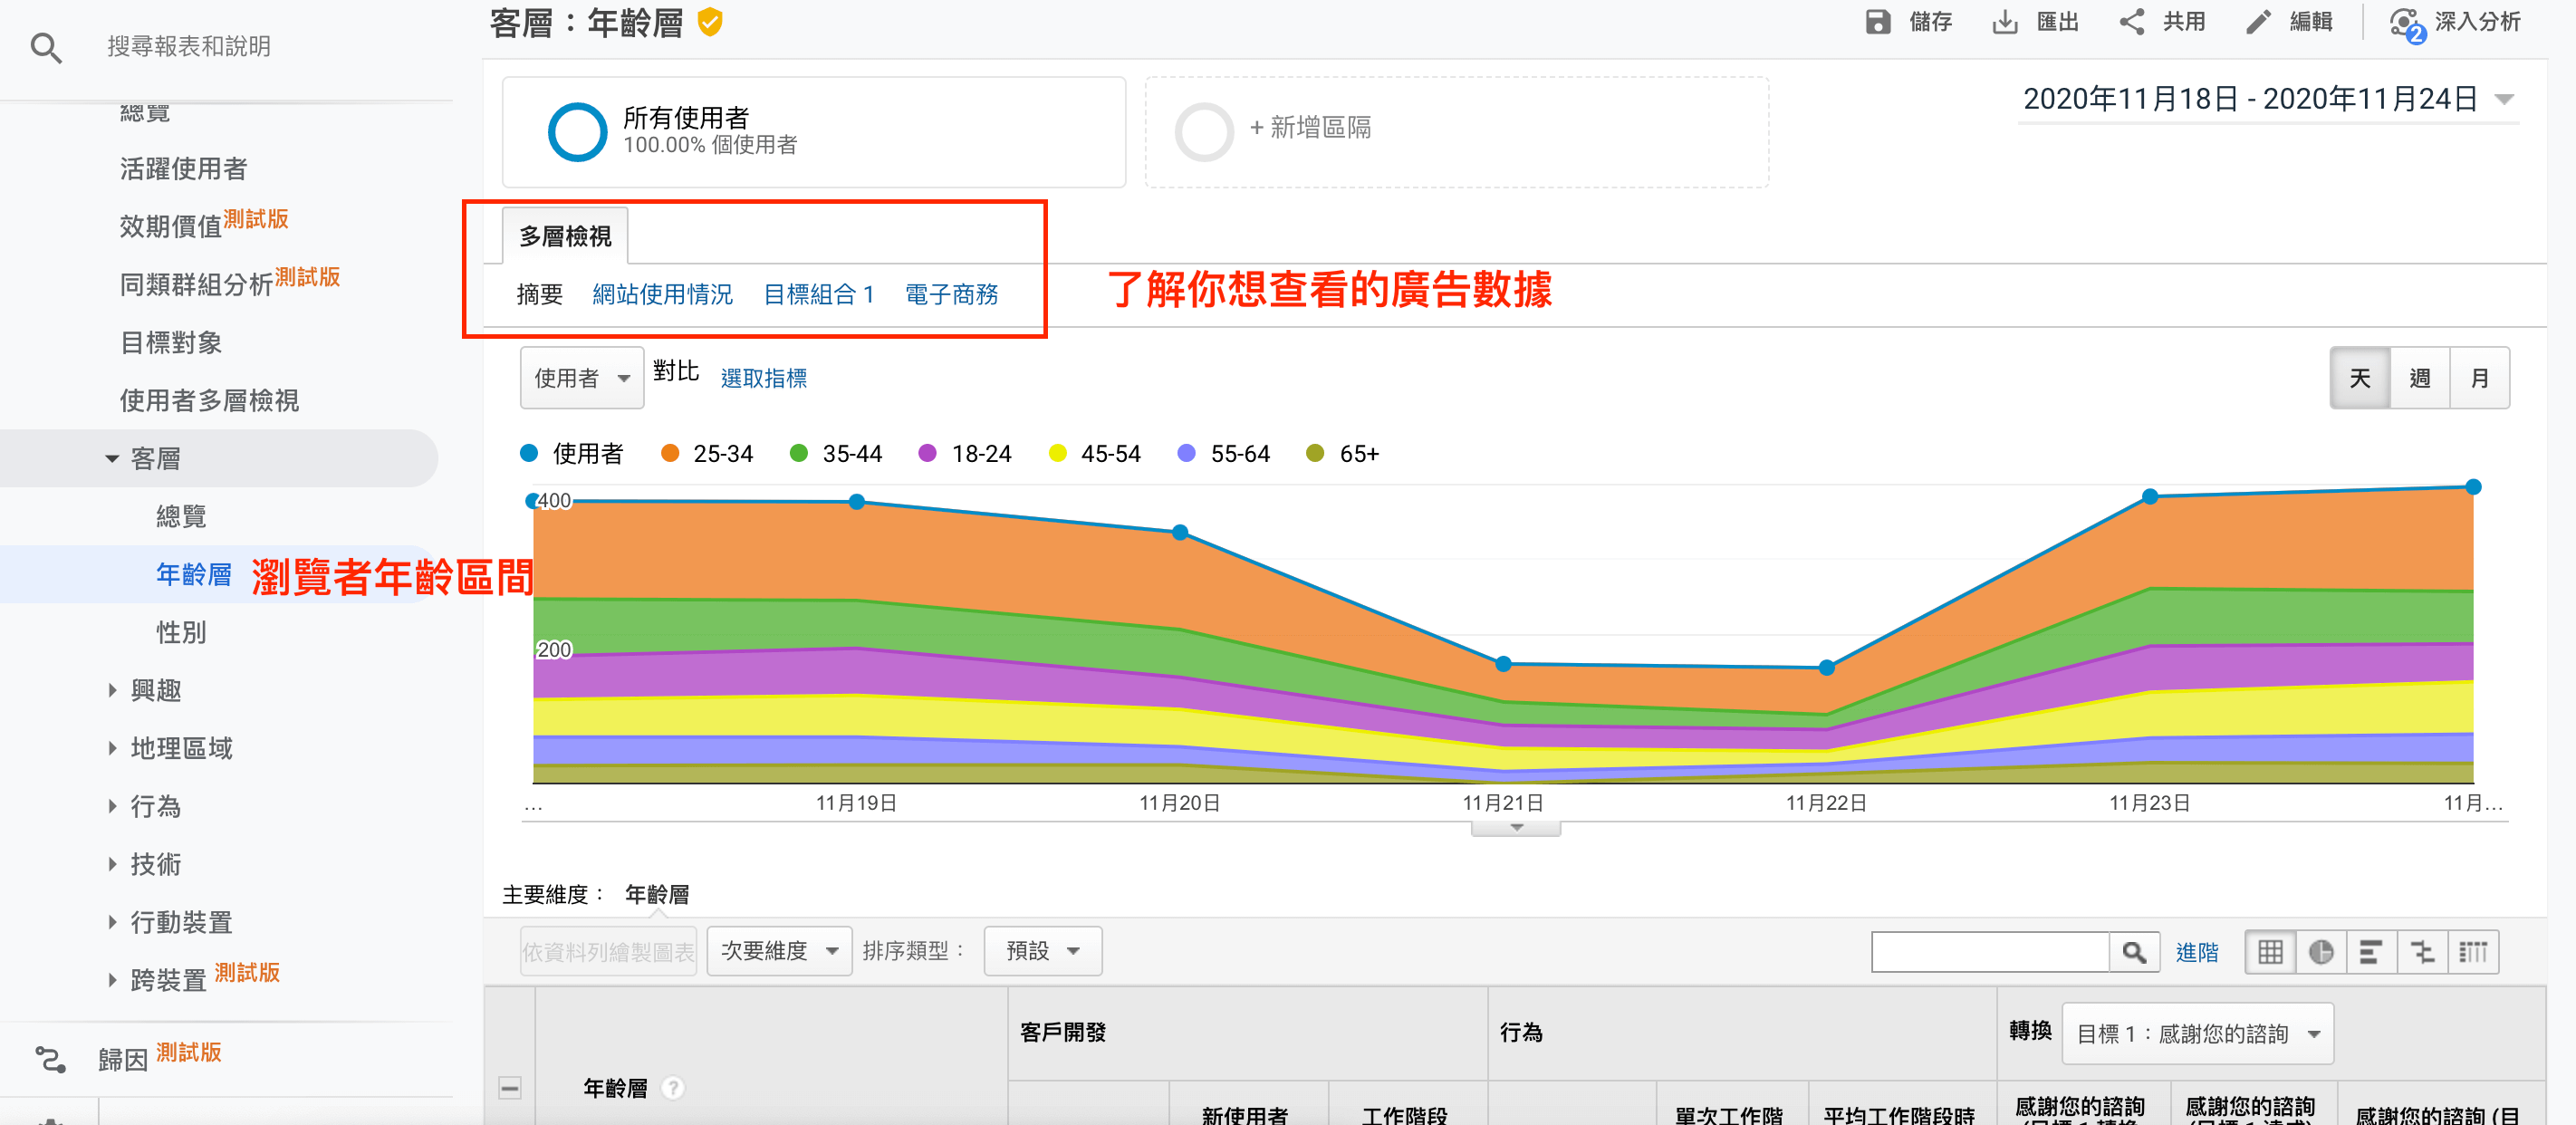Collapse the 客層 sidebar section
The height and width of the screenshot is (1125, 2576).
click(112, 459)
